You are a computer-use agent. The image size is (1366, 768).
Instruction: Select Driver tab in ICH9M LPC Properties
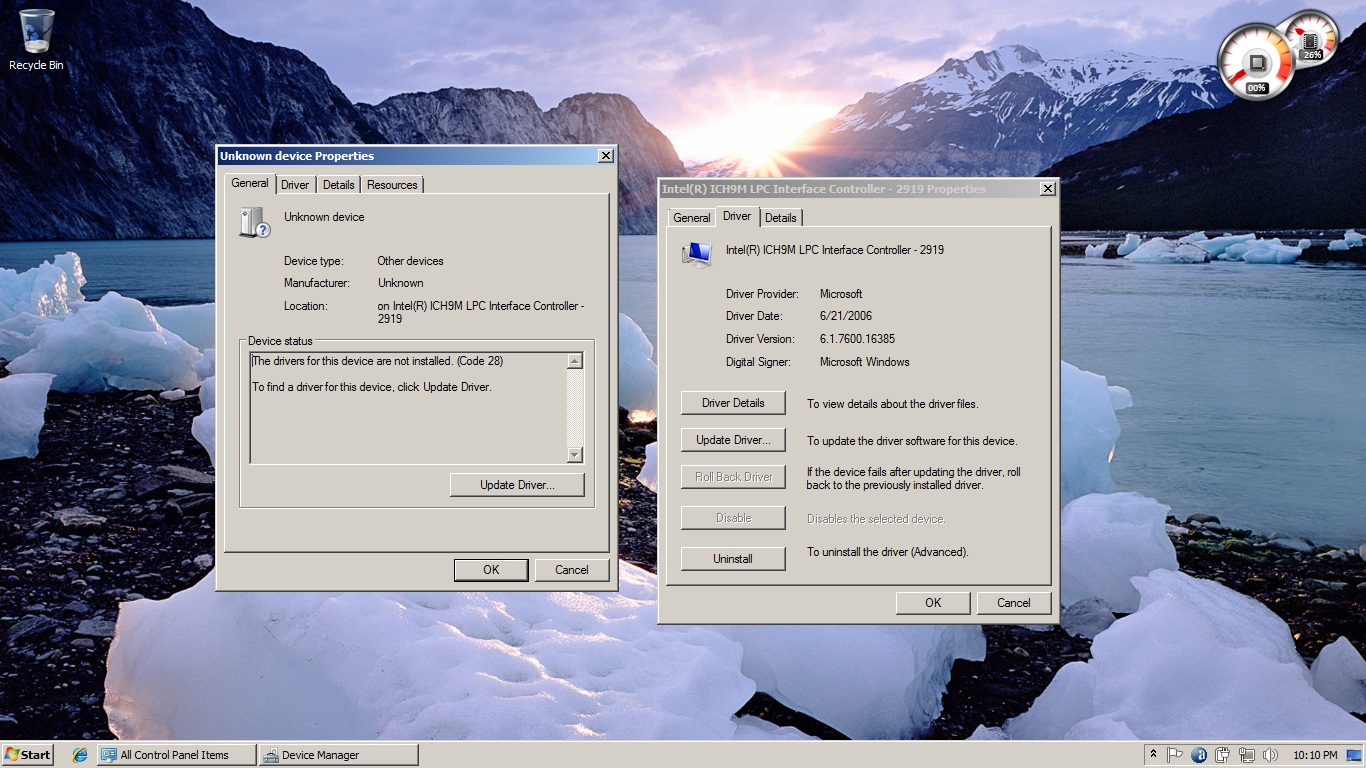[737, 216]
